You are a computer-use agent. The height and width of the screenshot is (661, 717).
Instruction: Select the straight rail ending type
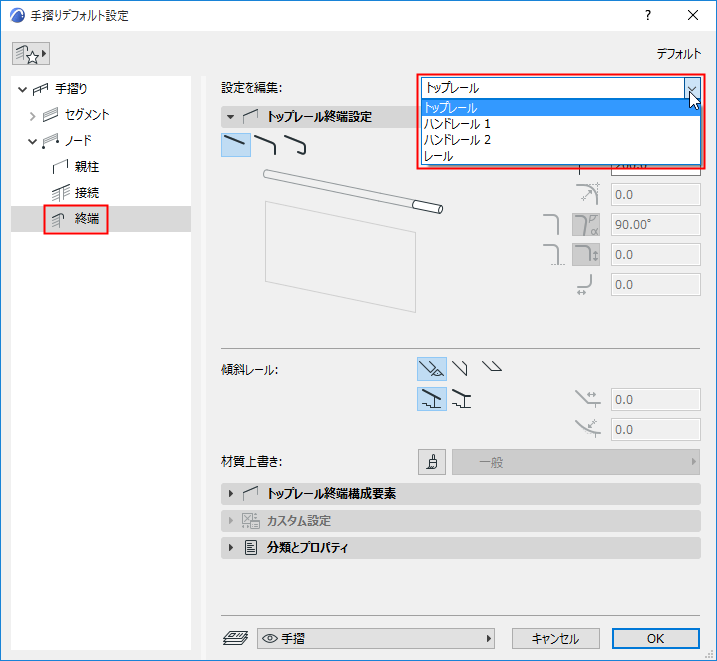pos(235,145)
